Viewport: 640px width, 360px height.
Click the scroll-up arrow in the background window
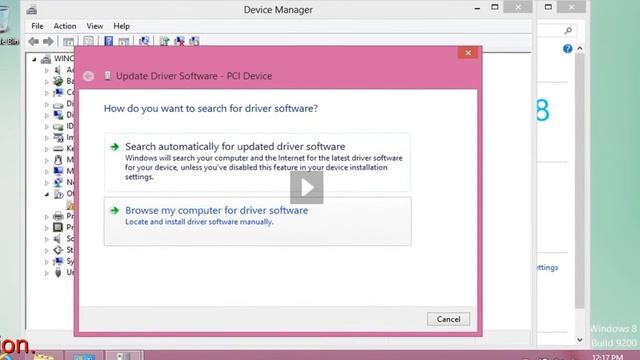click(x=580, y=49)
